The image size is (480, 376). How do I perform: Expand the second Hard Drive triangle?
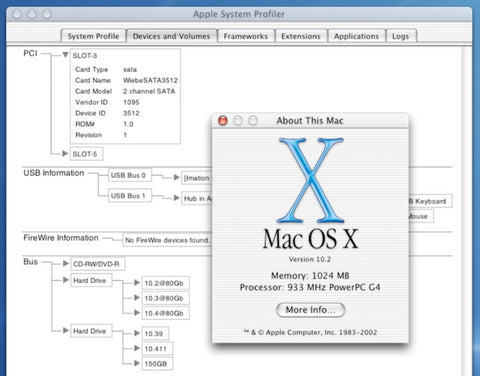click(66, 330)
